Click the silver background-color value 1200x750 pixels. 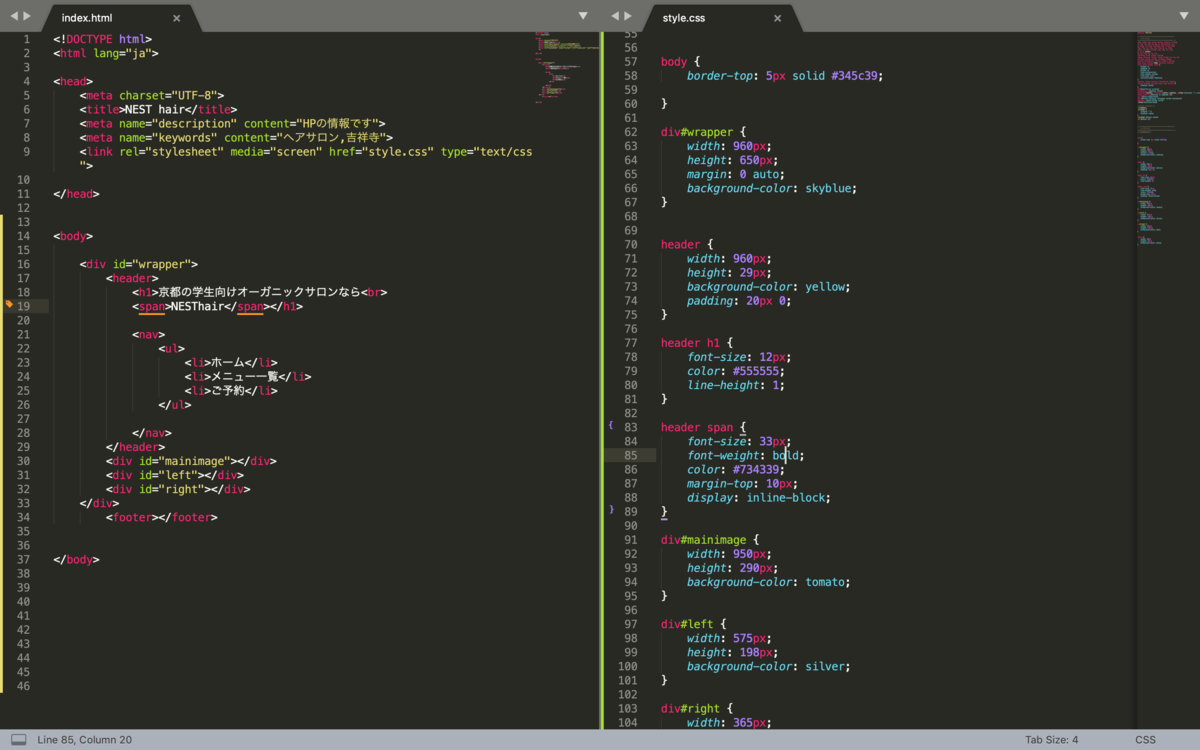coord(825,666)
